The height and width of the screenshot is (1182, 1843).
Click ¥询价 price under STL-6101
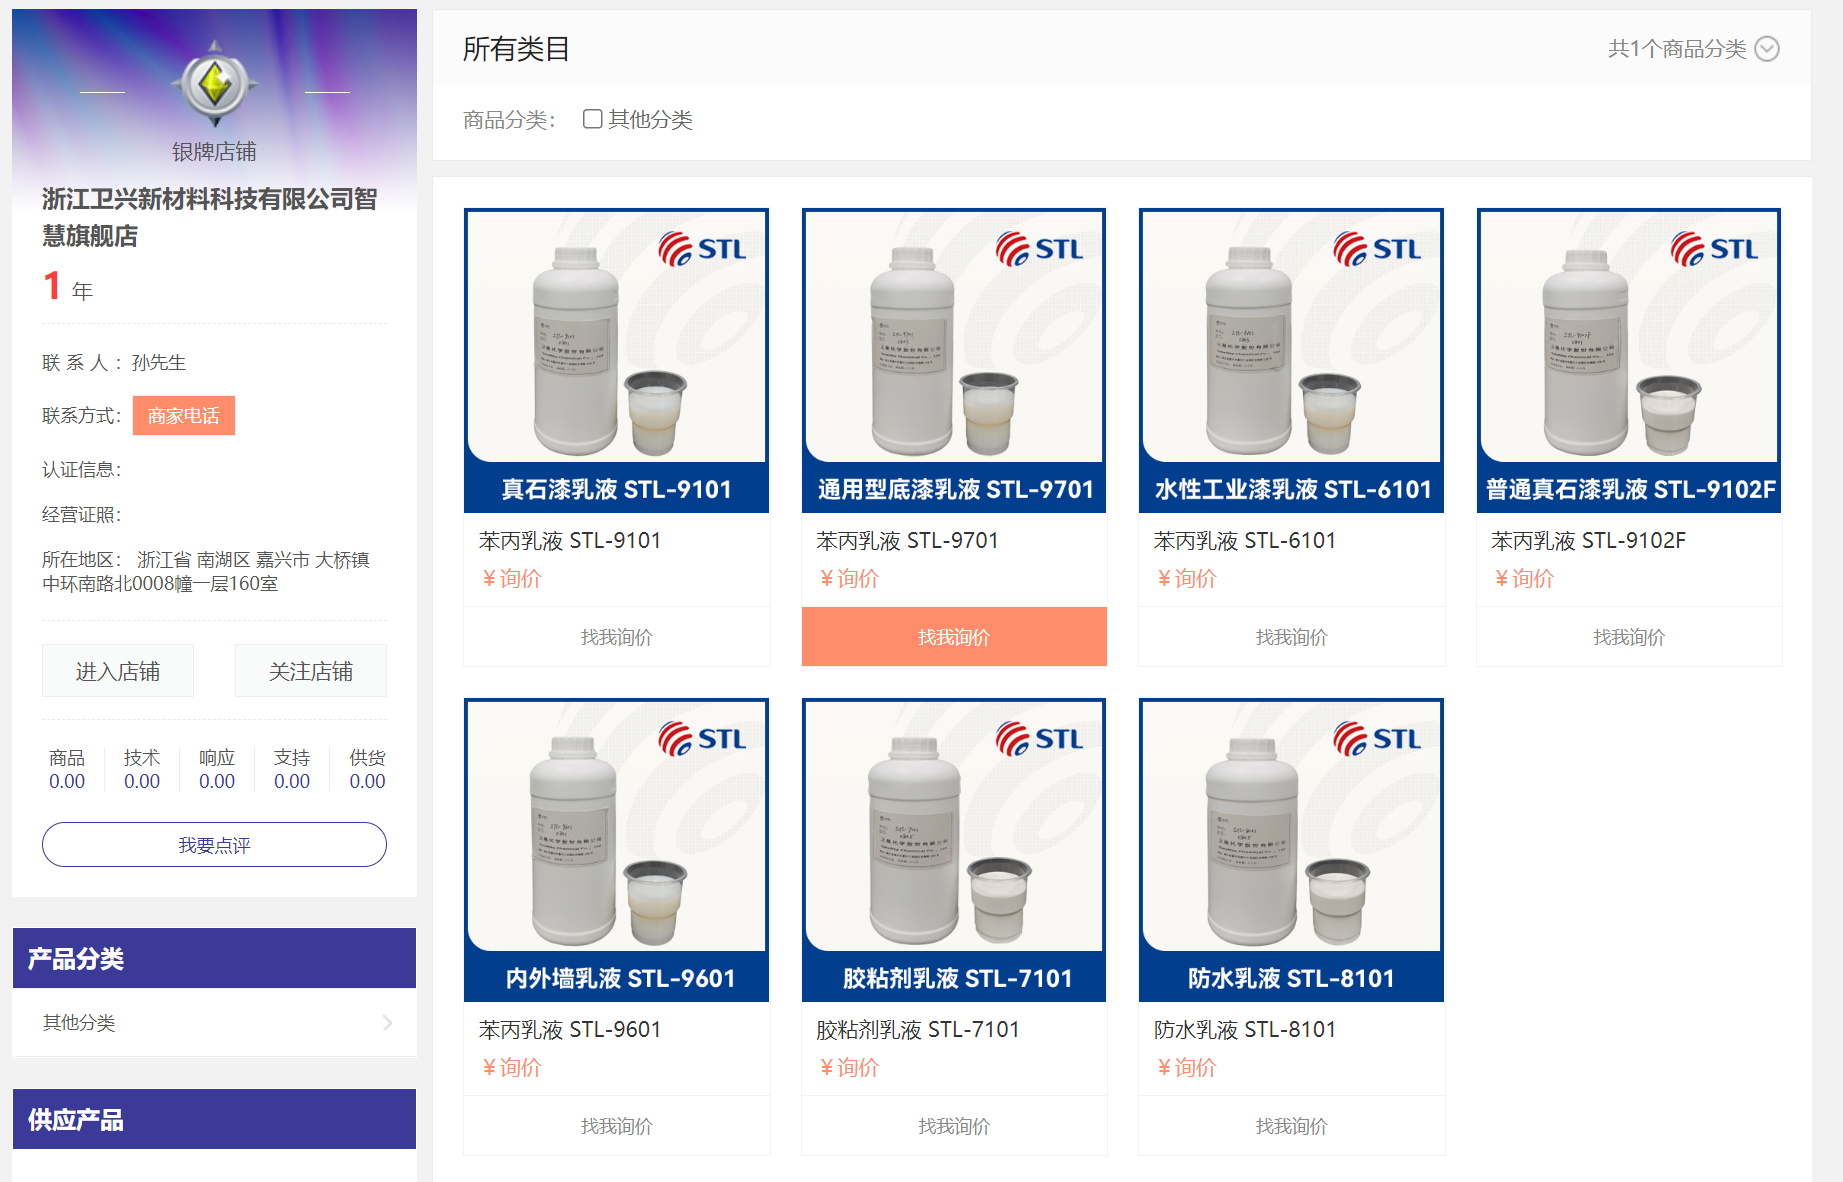tap(1186, 579)
